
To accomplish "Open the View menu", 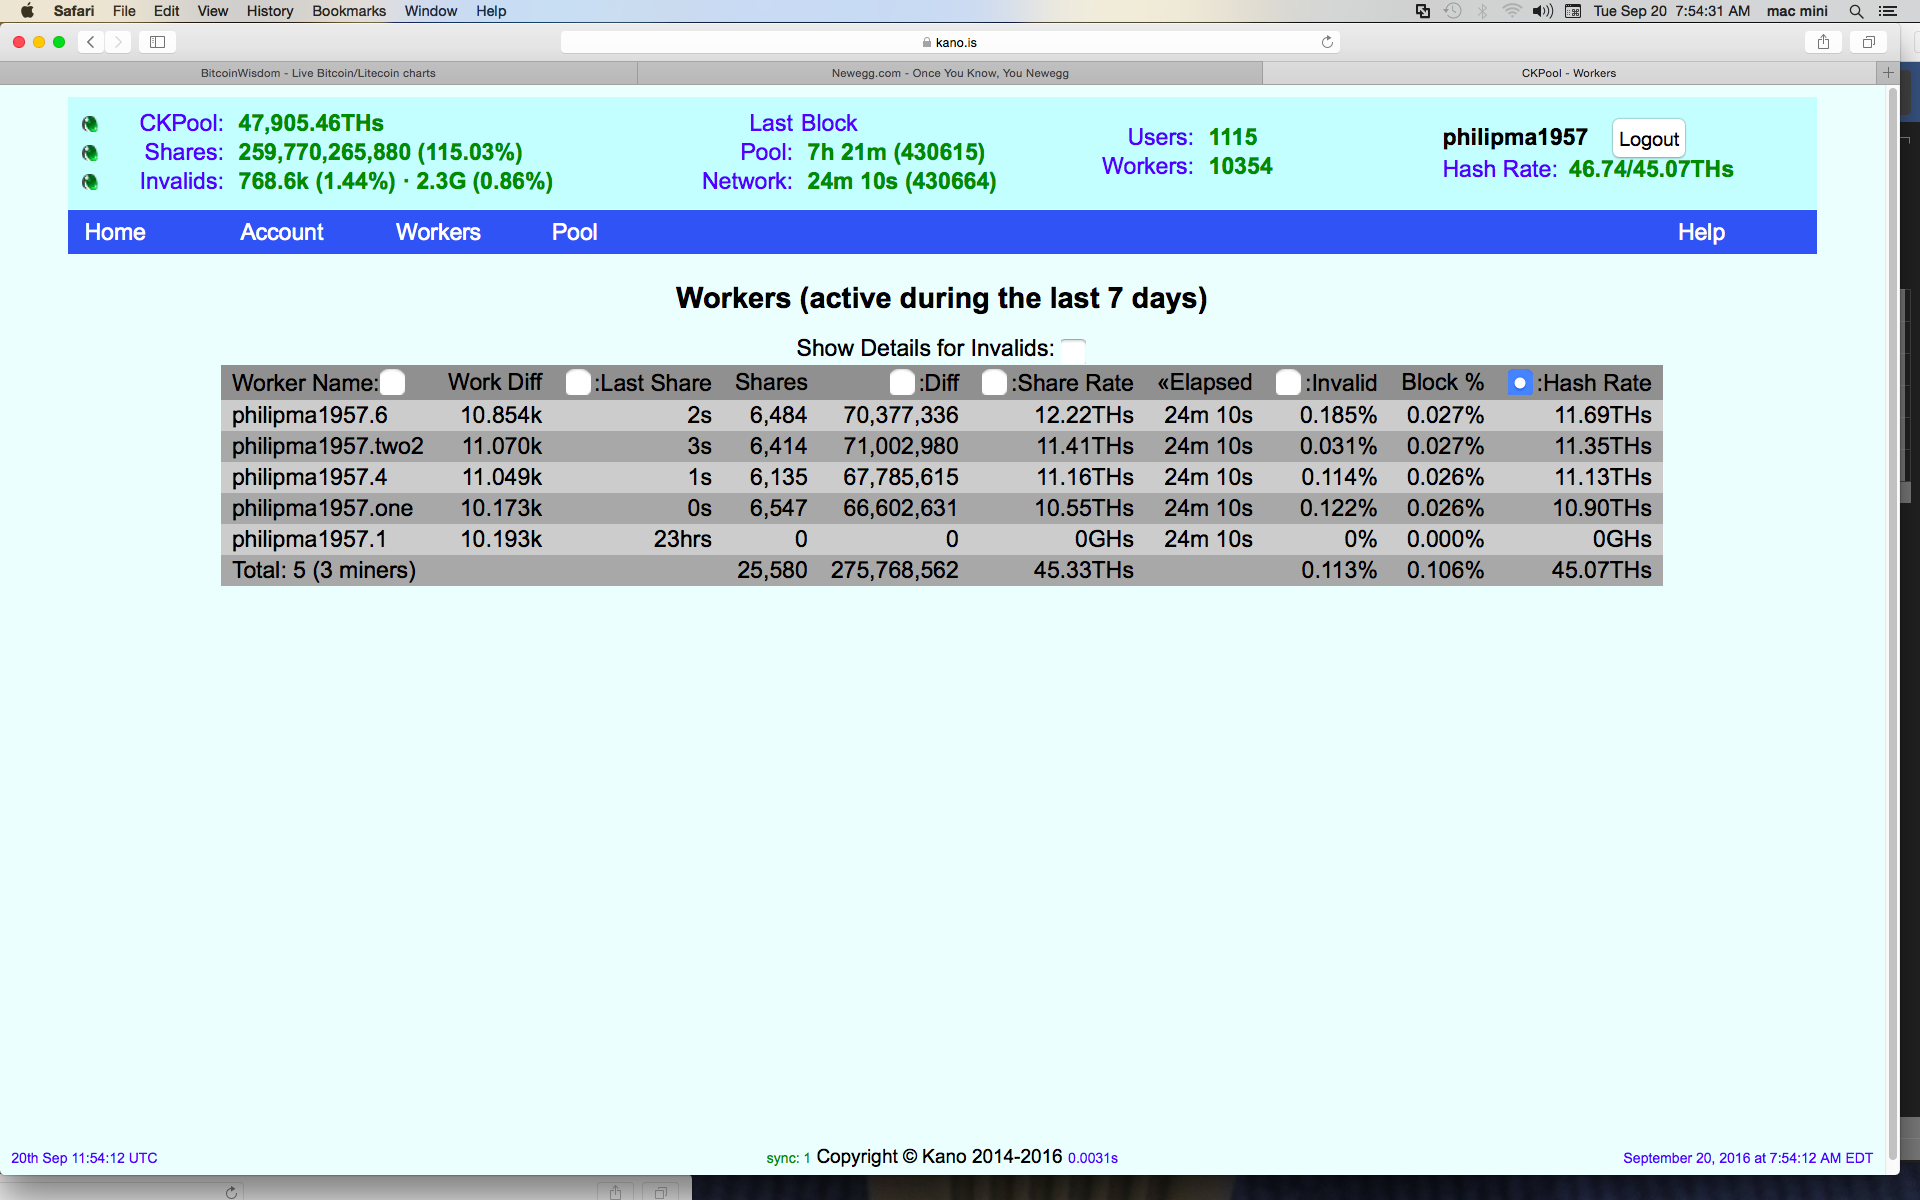I will pyautogui.click(x=212, y=11).
